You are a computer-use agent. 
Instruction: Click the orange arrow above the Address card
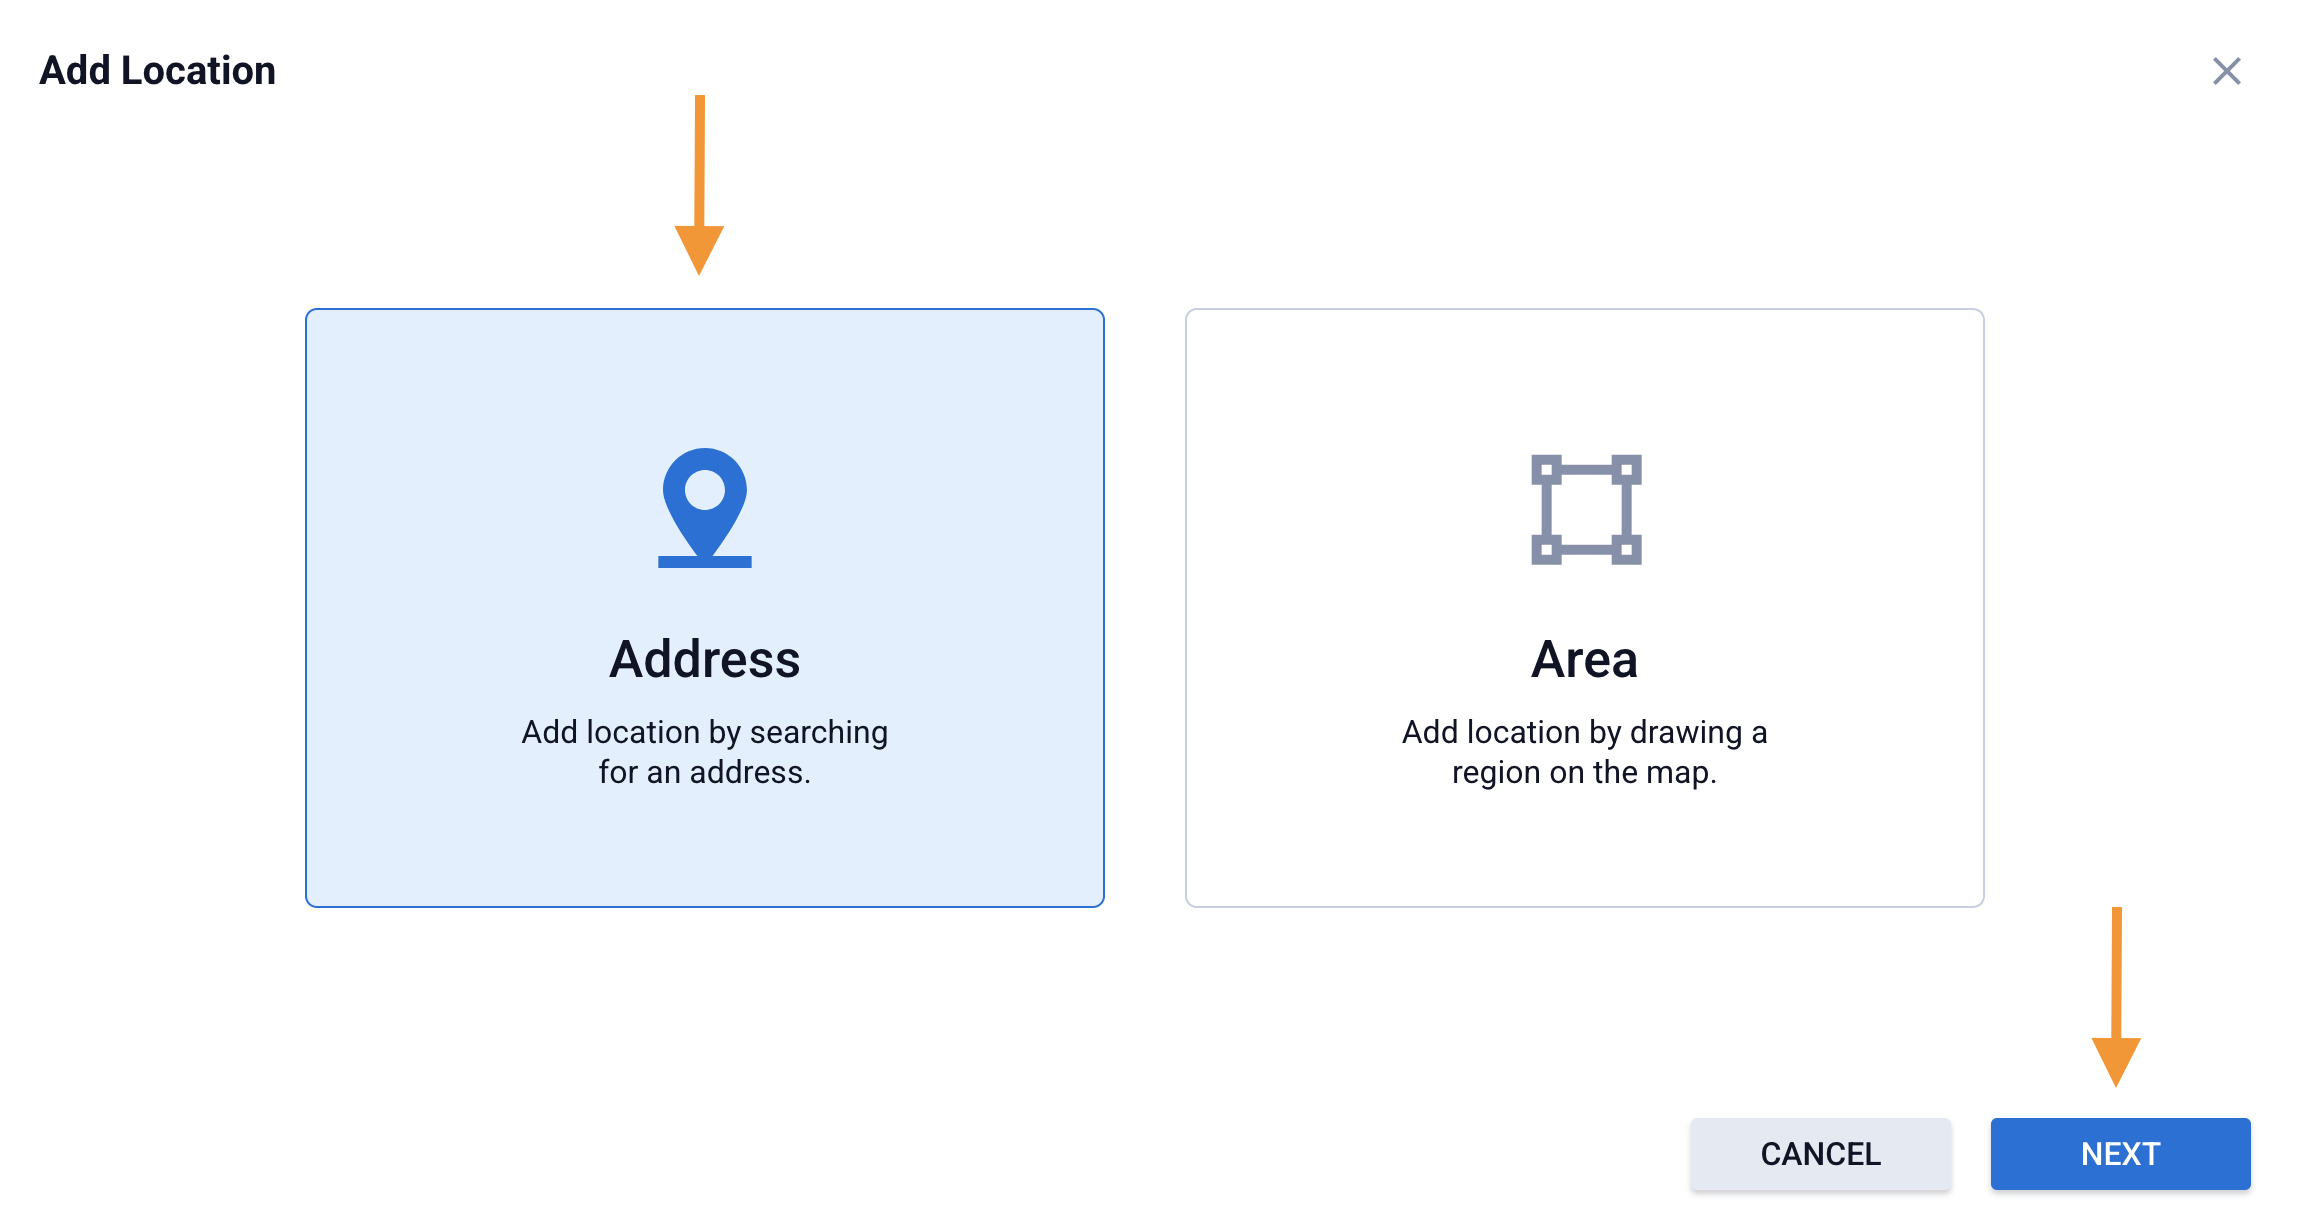coord(699,185)
